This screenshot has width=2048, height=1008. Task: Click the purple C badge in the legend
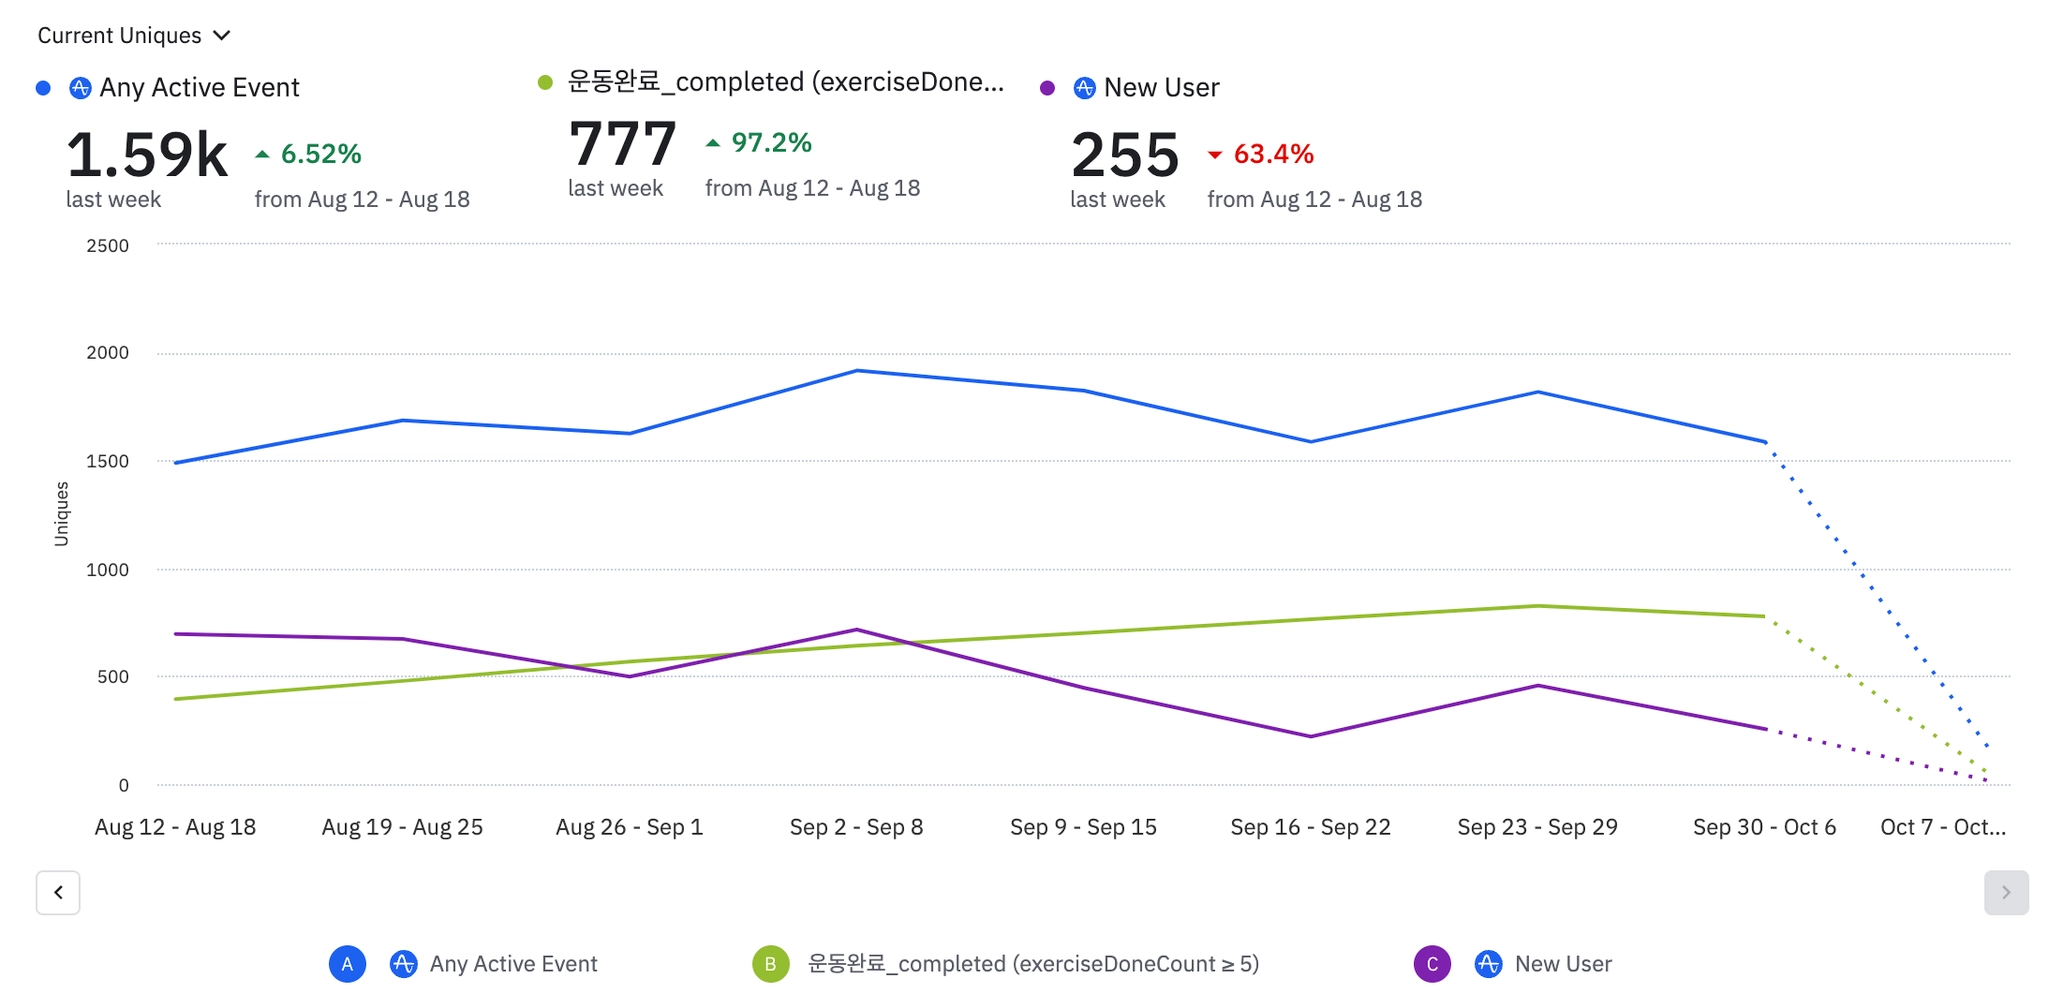pos(1432,964)
